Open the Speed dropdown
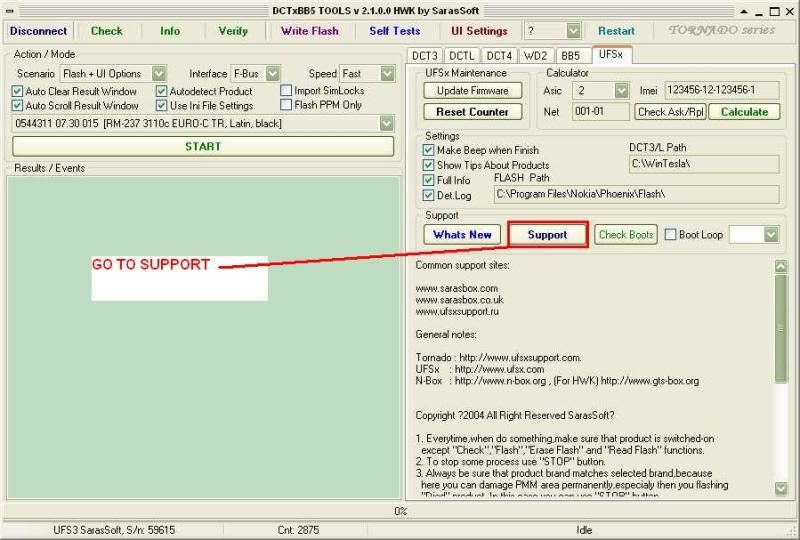Viewport: 800px width, 540px height. tap(387, 73)
